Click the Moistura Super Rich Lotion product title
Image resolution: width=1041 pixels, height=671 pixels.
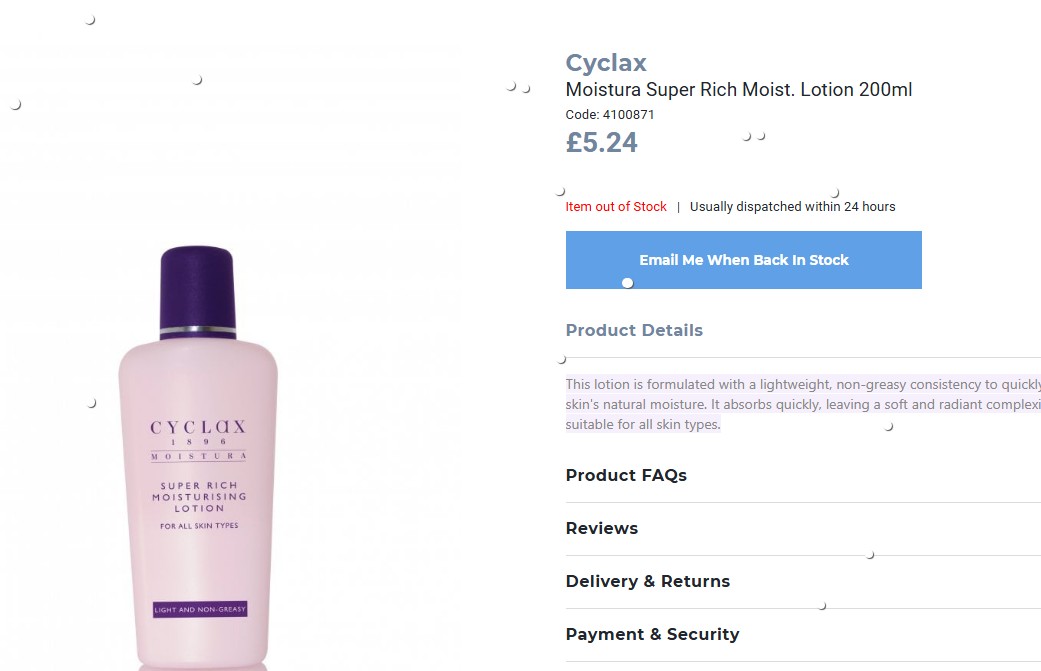[x=738, y=90]
